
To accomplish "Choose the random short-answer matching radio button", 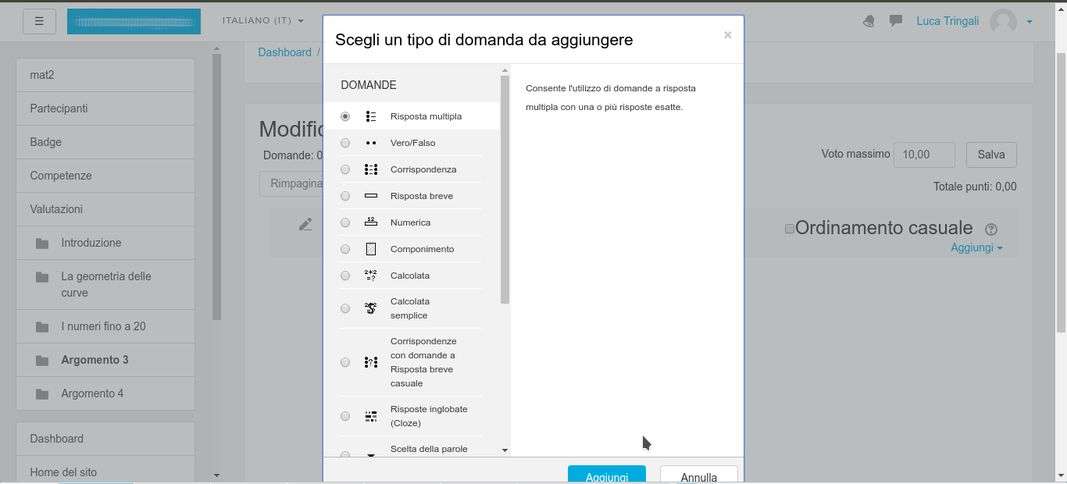I will pos(345,362).
